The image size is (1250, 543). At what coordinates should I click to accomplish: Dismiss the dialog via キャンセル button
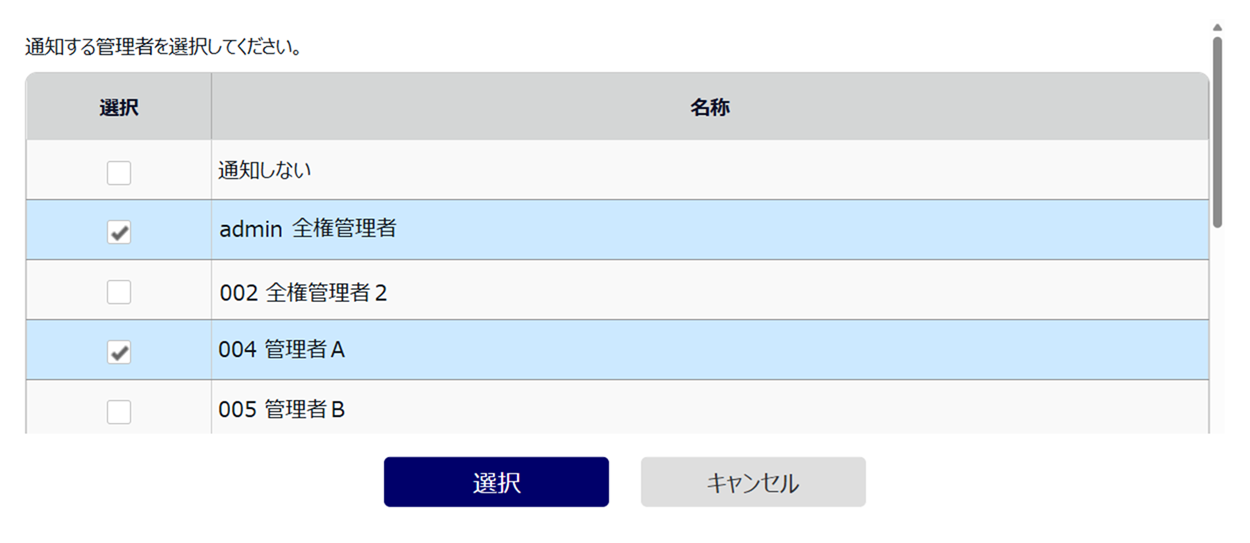coord(753,482)
